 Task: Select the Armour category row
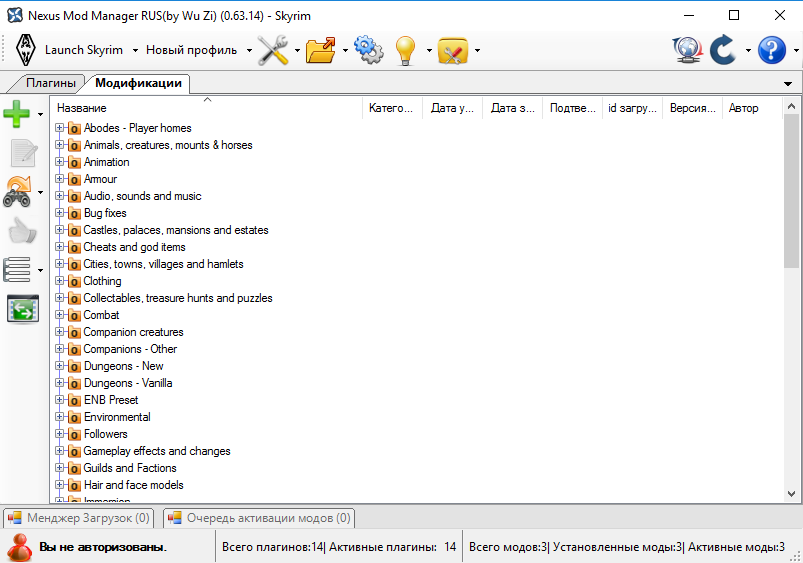(x=100, y=179)
